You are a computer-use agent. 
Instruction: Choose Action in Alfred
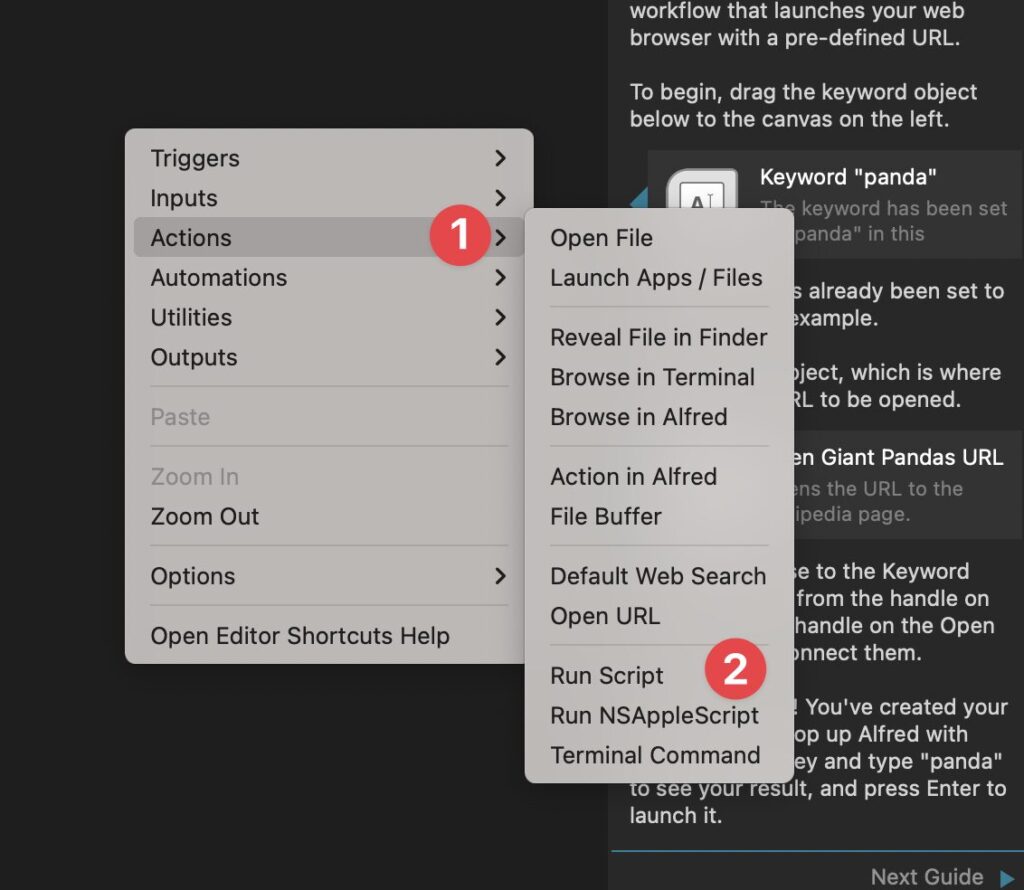tap(659, 477)
